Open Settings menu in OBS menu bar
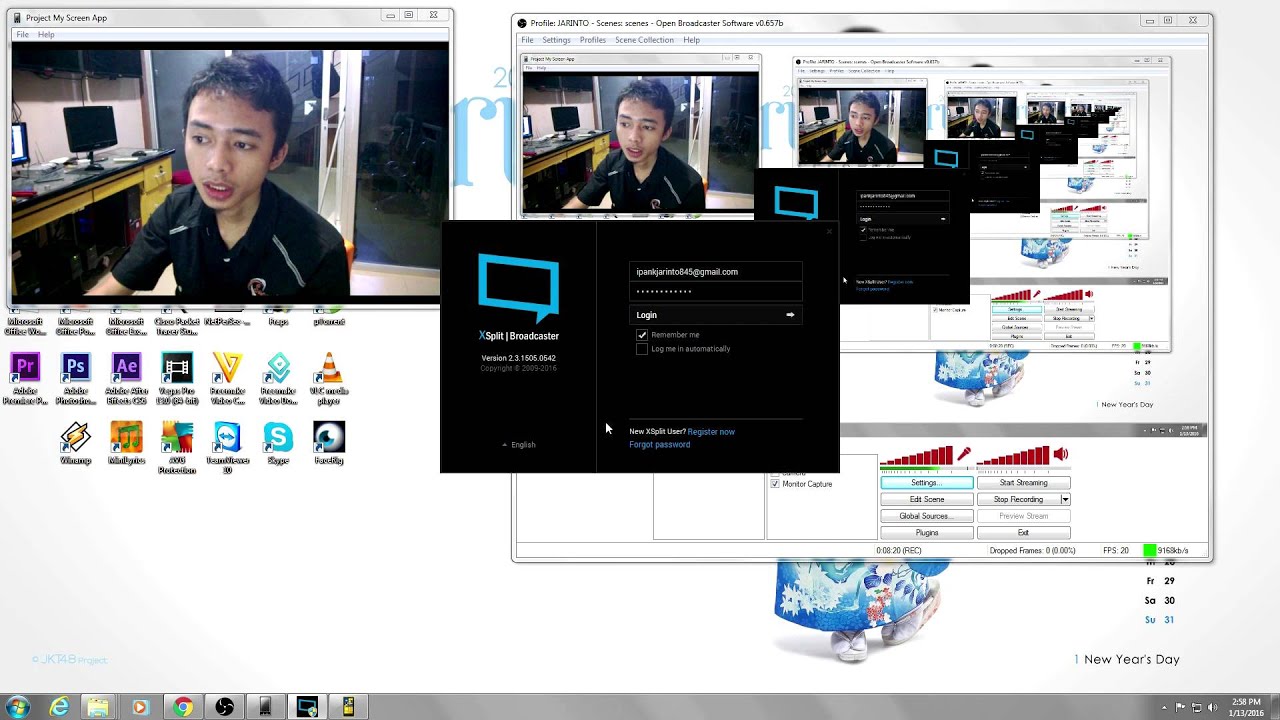 click(x=556, y=40)
